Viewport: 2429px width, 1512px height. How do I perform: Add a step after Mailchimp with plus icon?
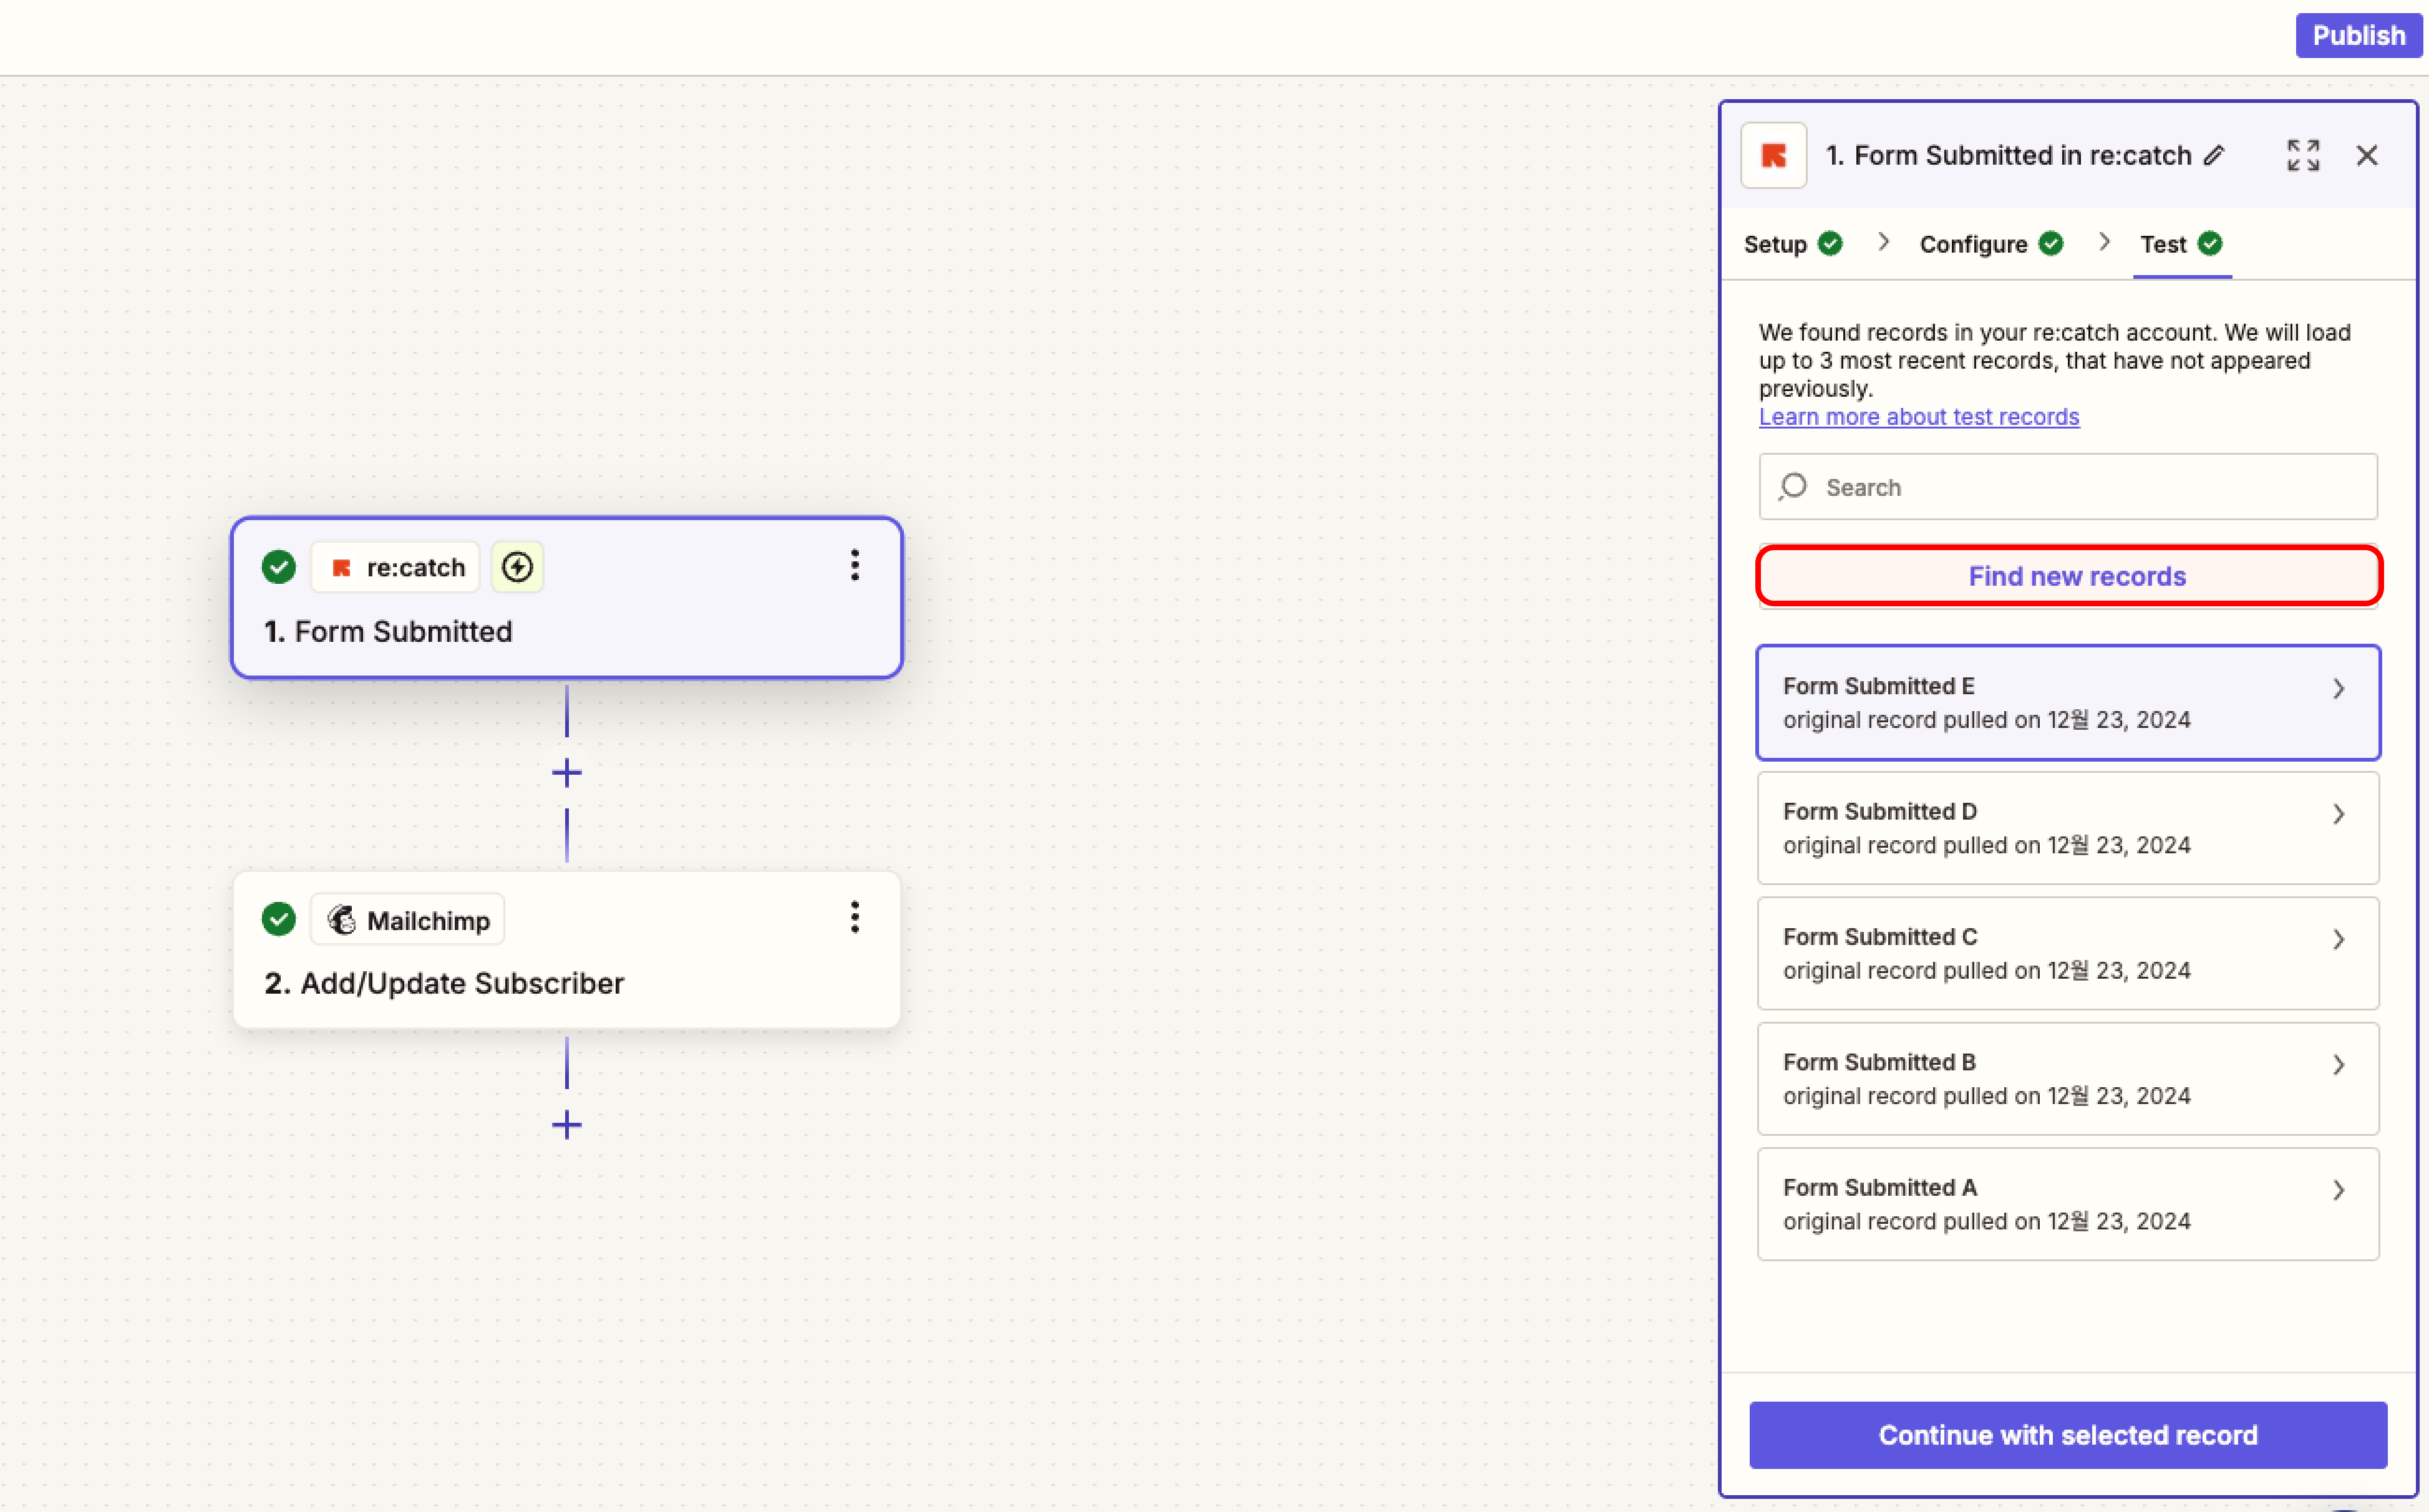[x=566, y=1125]
